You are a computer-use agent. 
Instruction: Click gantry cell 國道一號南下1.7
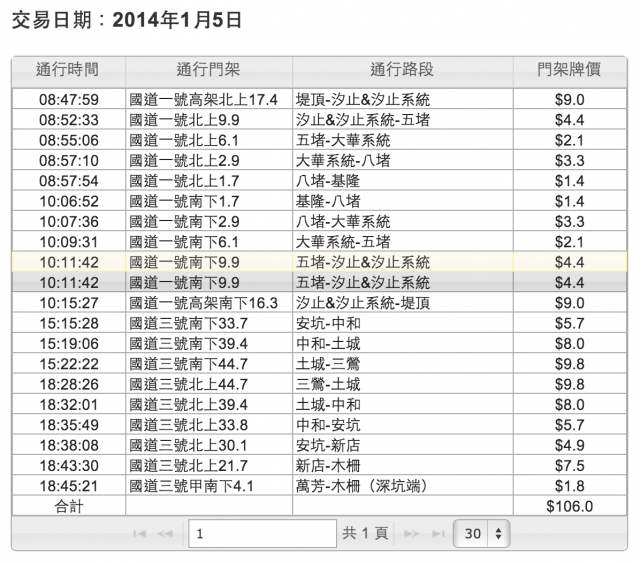pyautogui.click(x=209, y=201)
